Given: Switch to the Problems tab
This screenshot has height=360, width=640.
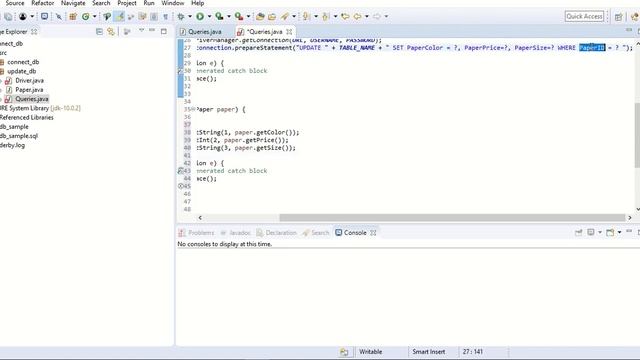Looking at the screenshot, I should point(196,233).
